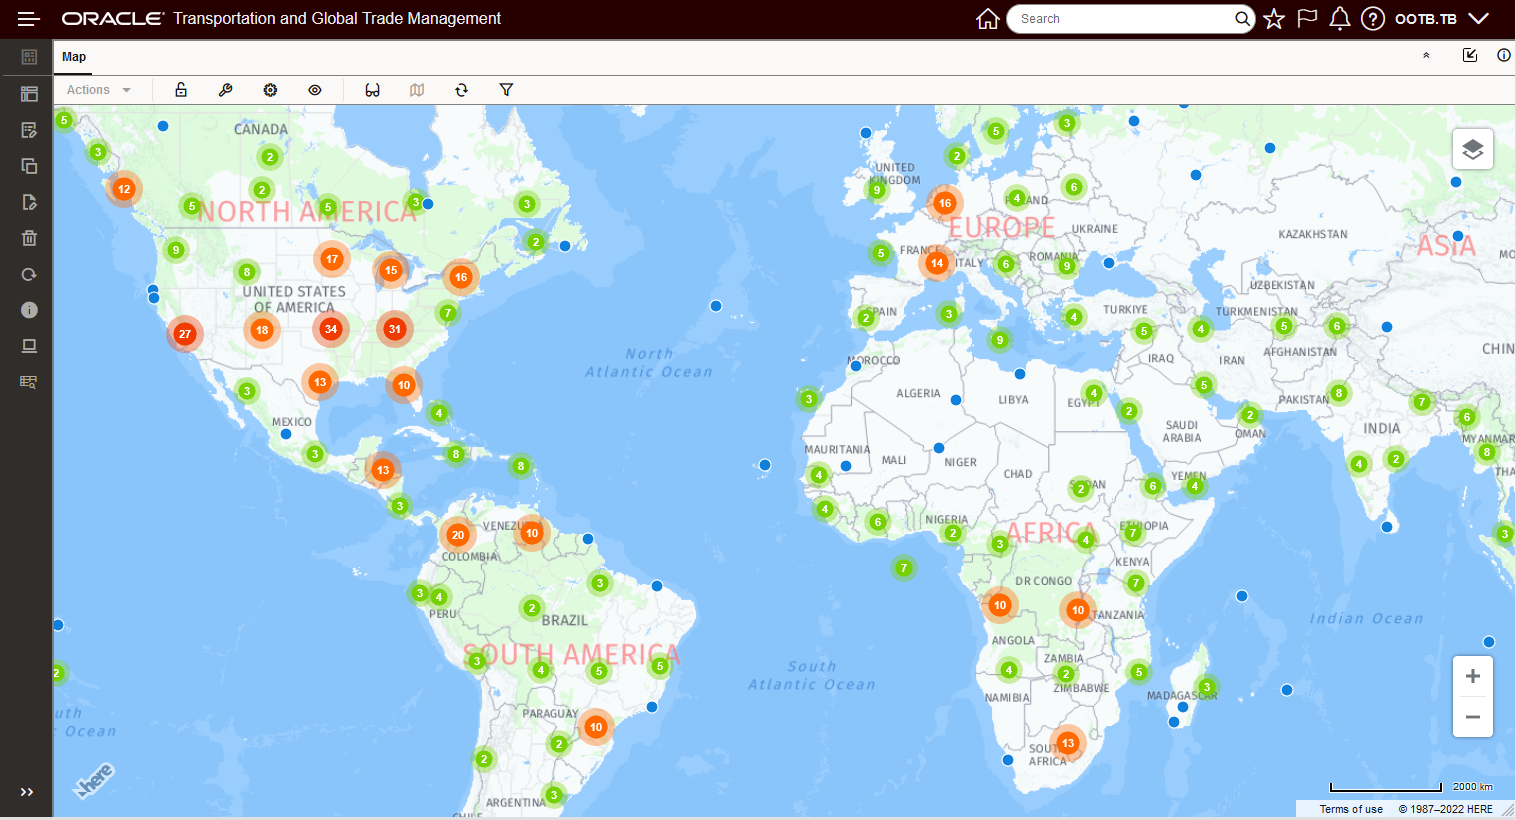Click the folded map toolbar icon

point(417,90)
